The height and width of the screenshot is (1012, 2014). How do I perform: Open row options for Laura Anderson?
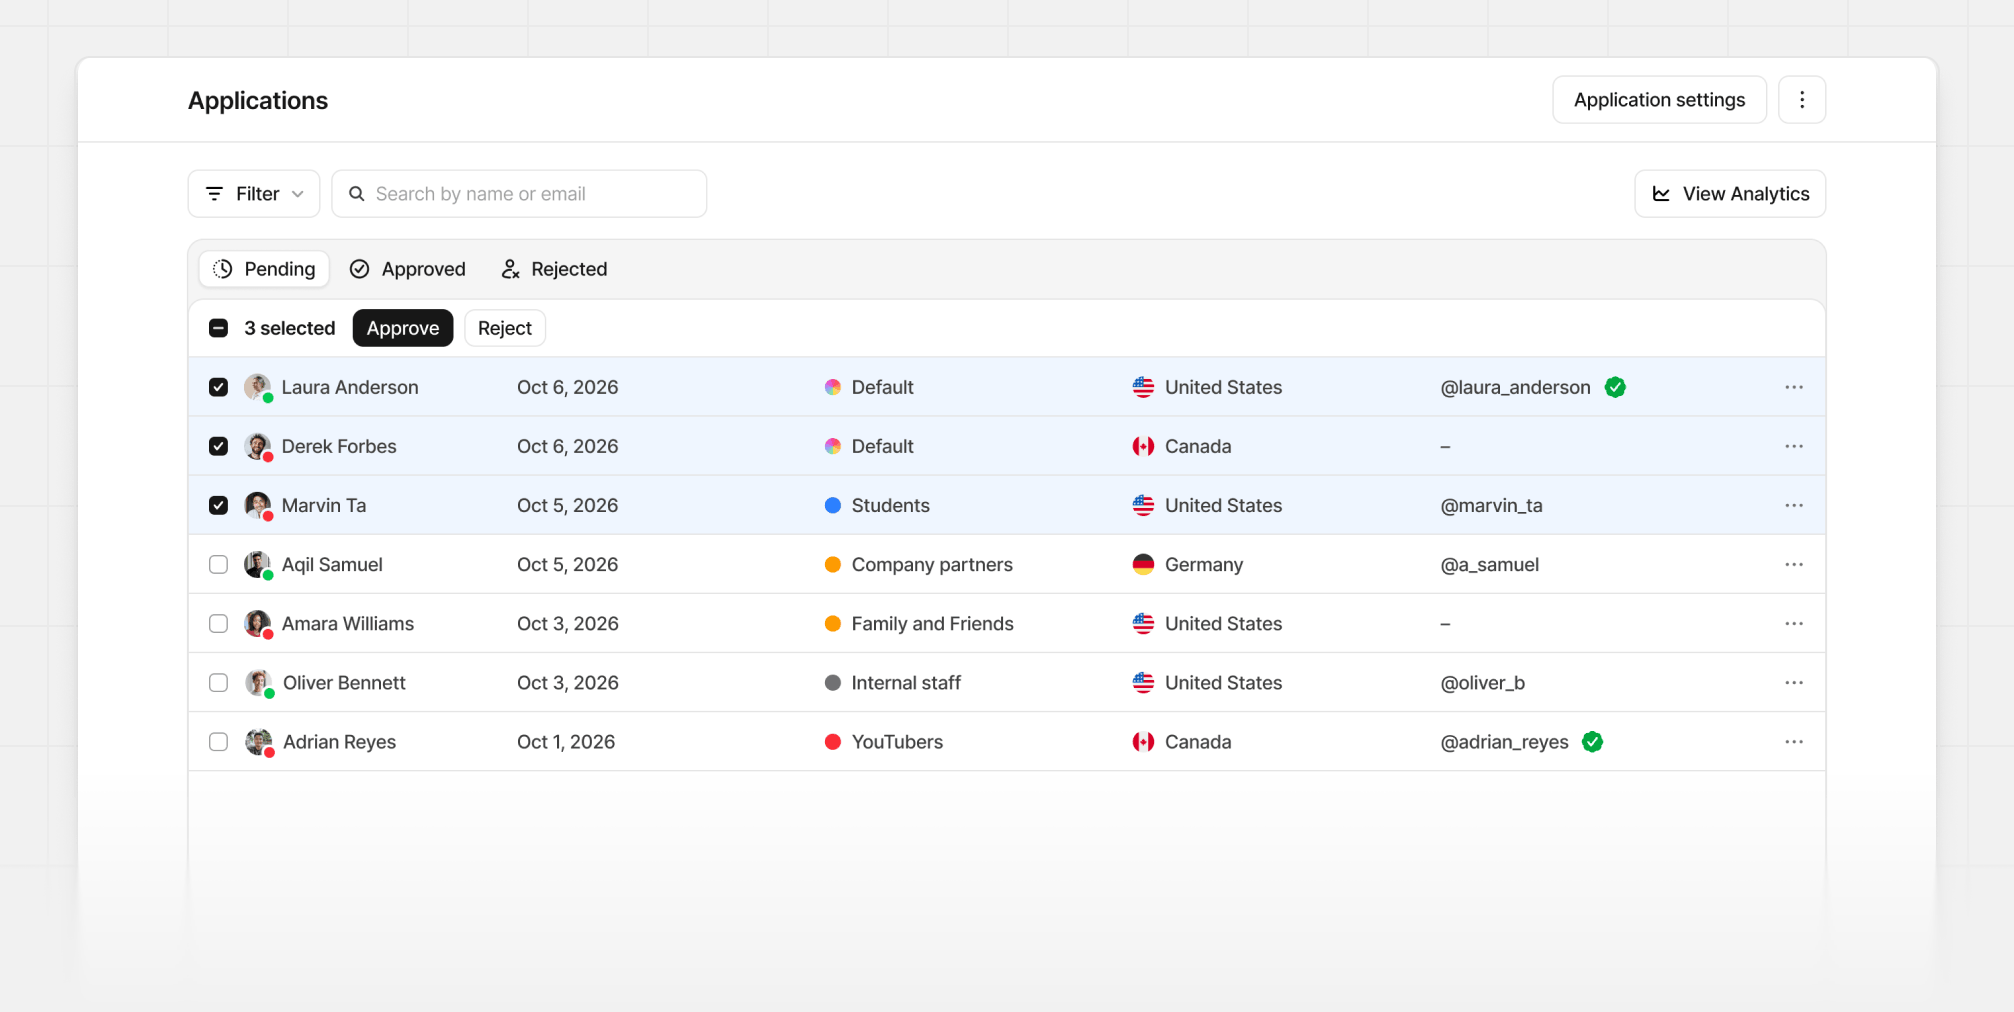click(x=1794, y=387)
